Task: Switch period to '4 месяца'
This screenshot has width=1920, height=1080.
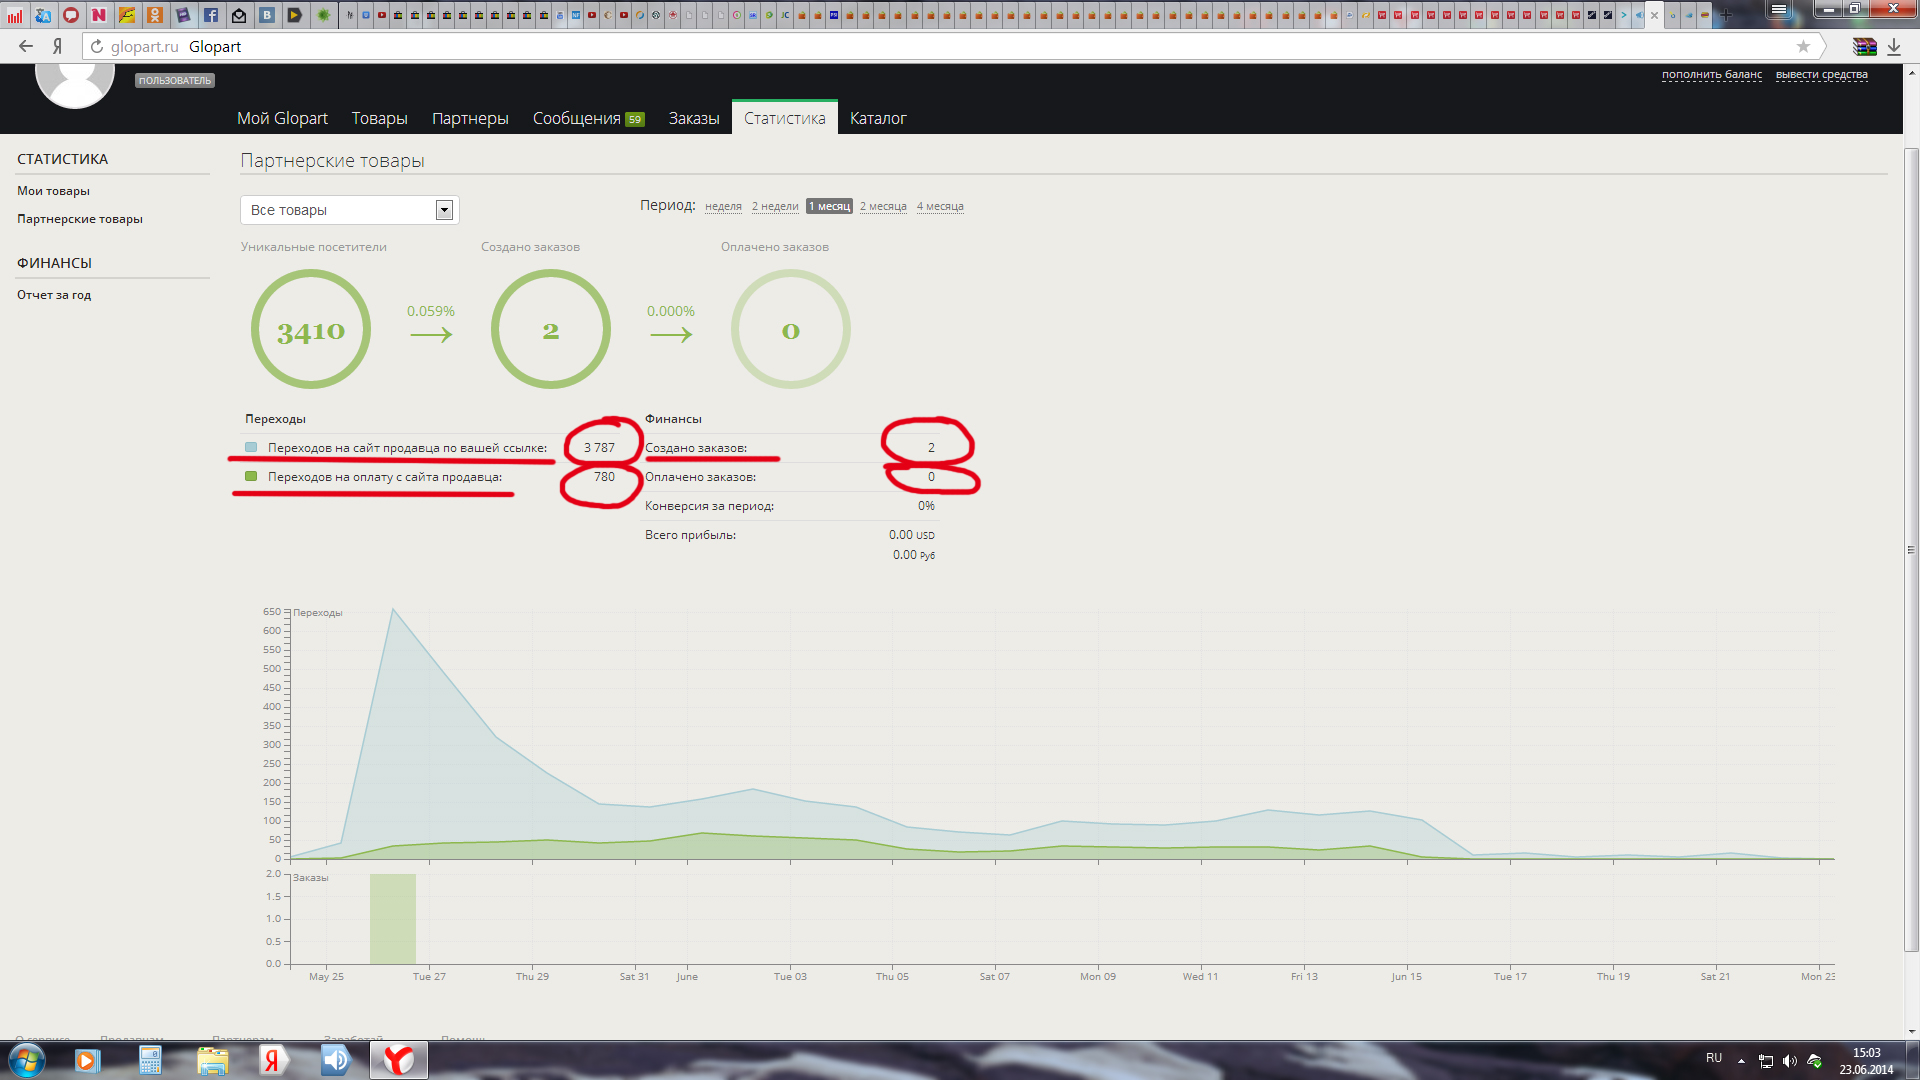Action: (x=940, y=206)
